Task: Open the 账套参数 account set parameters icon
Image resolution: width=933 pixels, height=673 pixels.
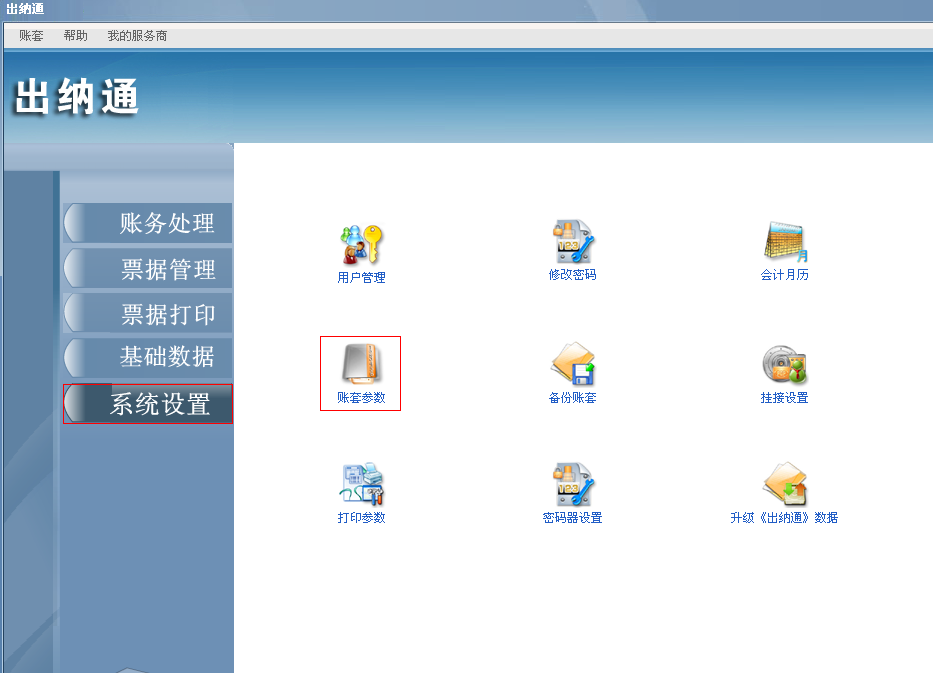Action: coord(361,364)
